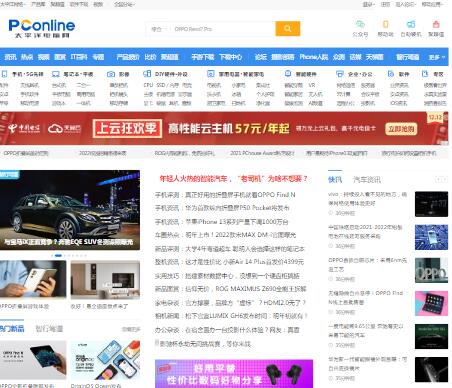Select the 快讯 tab in news panel
This screenshot has width=452, height=388.
pyautogui.click(x=335, y=180)
